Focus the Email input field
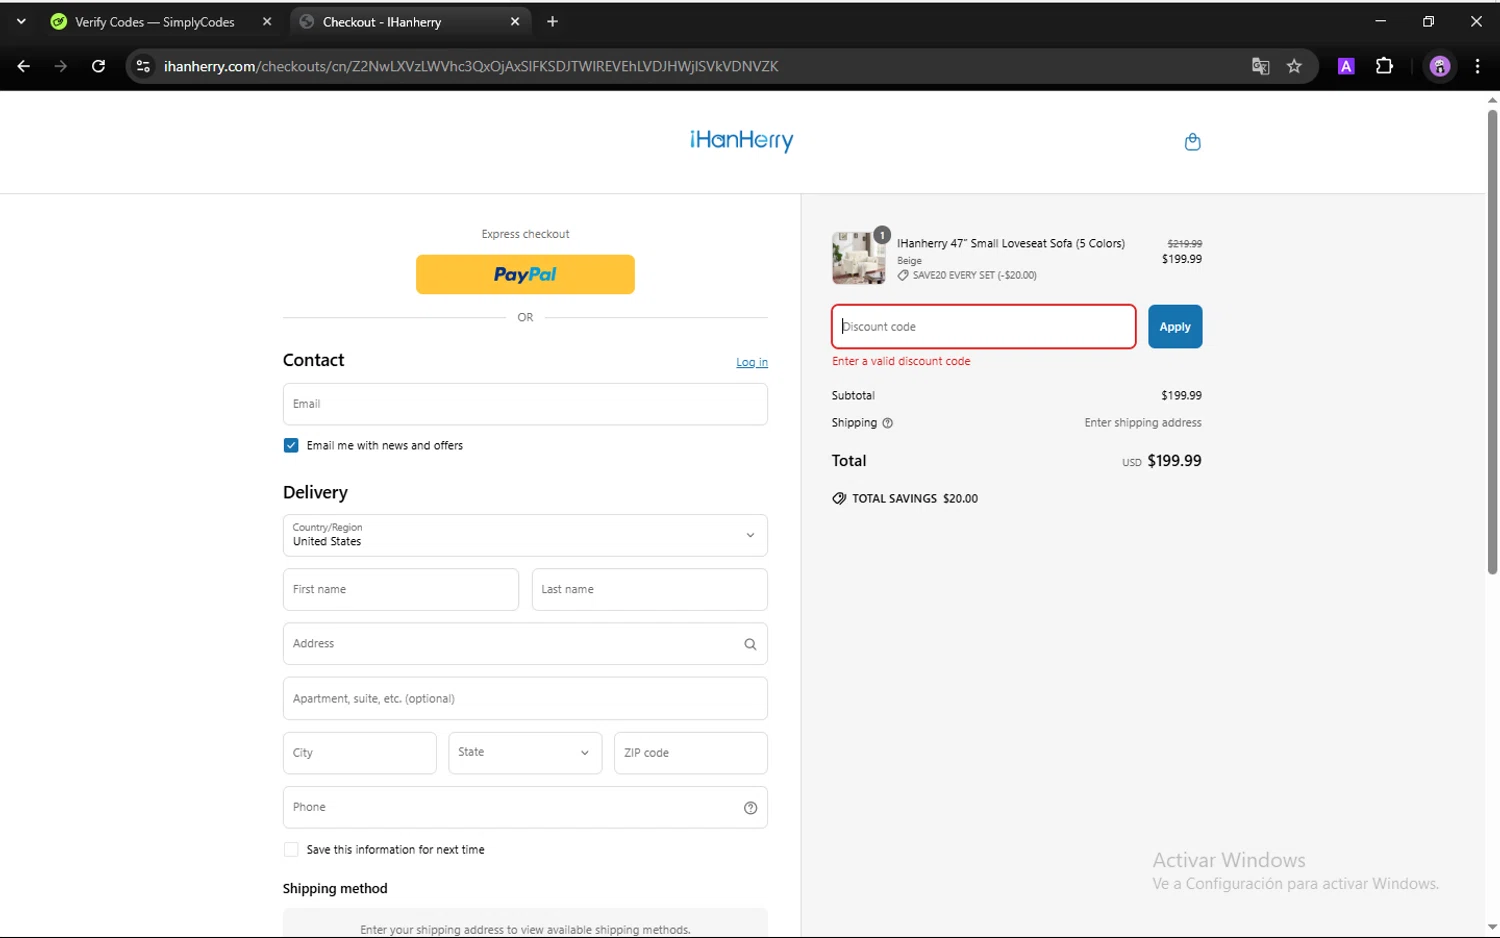The width and height of the screenshot is (1500, 938). coord(525,404)
